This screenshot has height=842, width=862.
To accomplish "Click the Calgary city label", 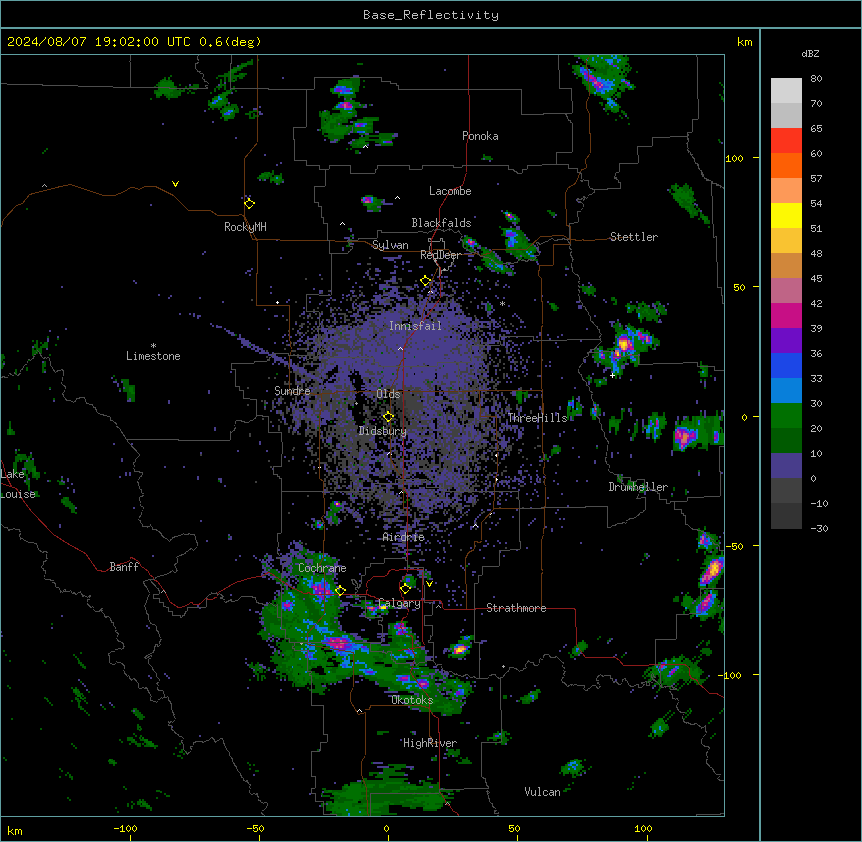I will point(399,603).
